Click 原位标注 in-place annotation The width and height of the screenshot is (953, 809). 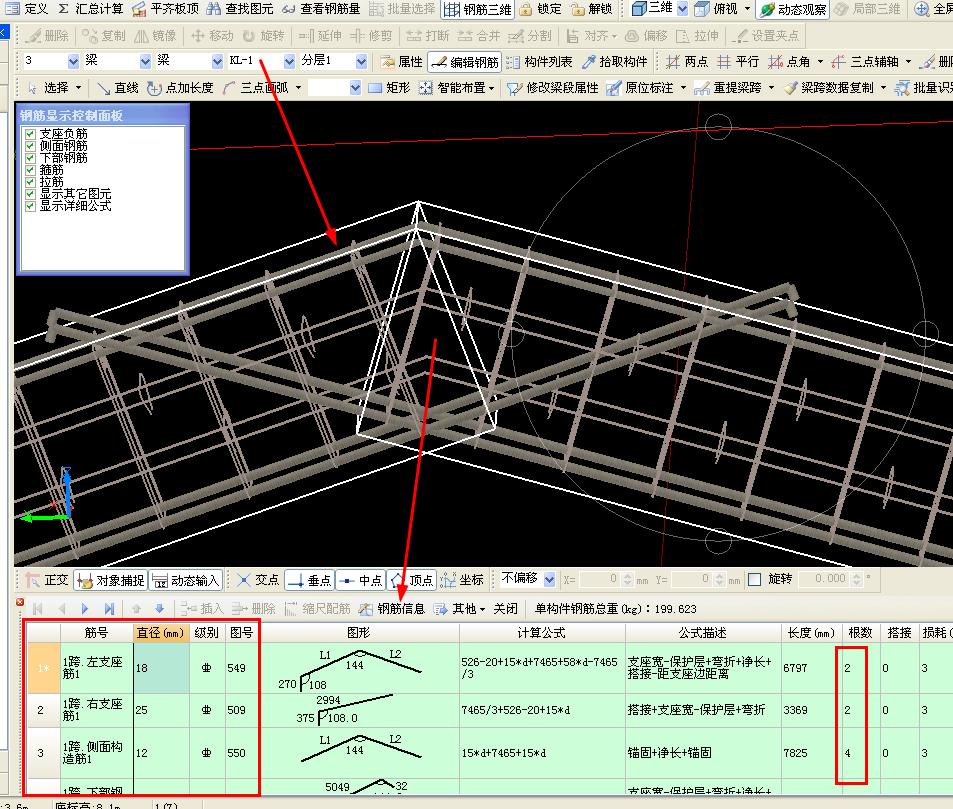[x=641, y=88]
